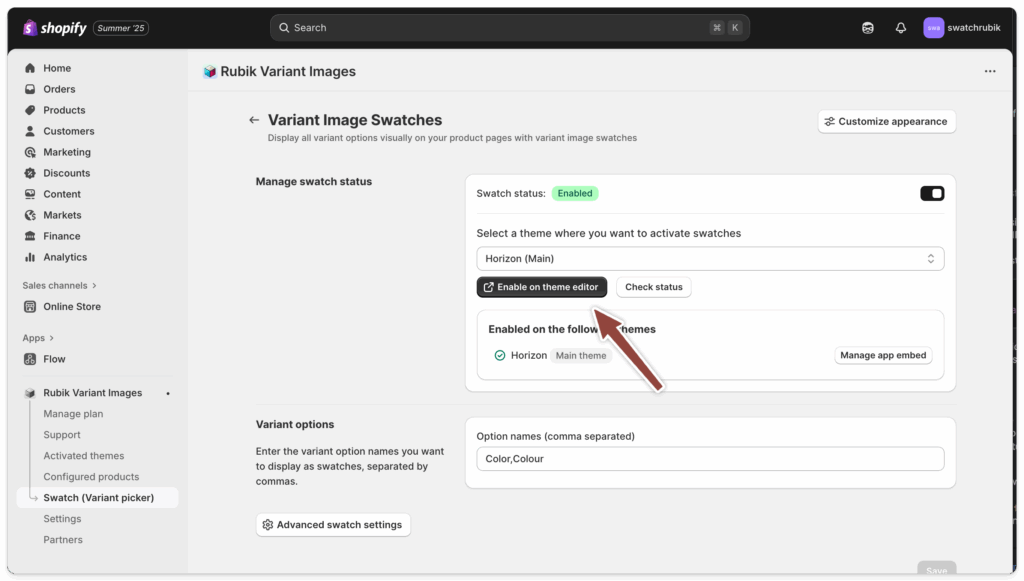The width and height of the screenshot is (1024, 581).
Task: Click the Markets globe icon
Action: [x=30, y=215]
